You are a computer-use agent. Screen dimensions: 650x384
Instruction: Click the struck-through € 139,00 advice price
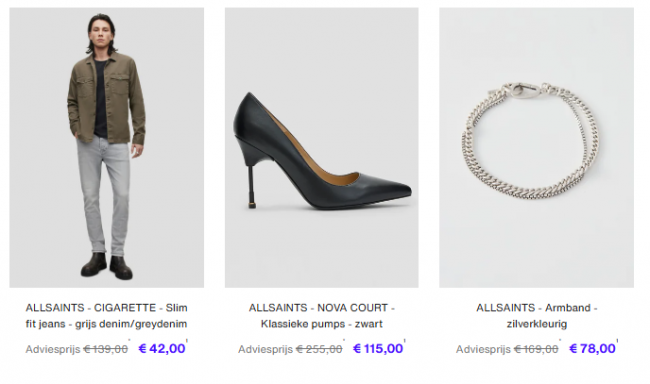(105, 350)
